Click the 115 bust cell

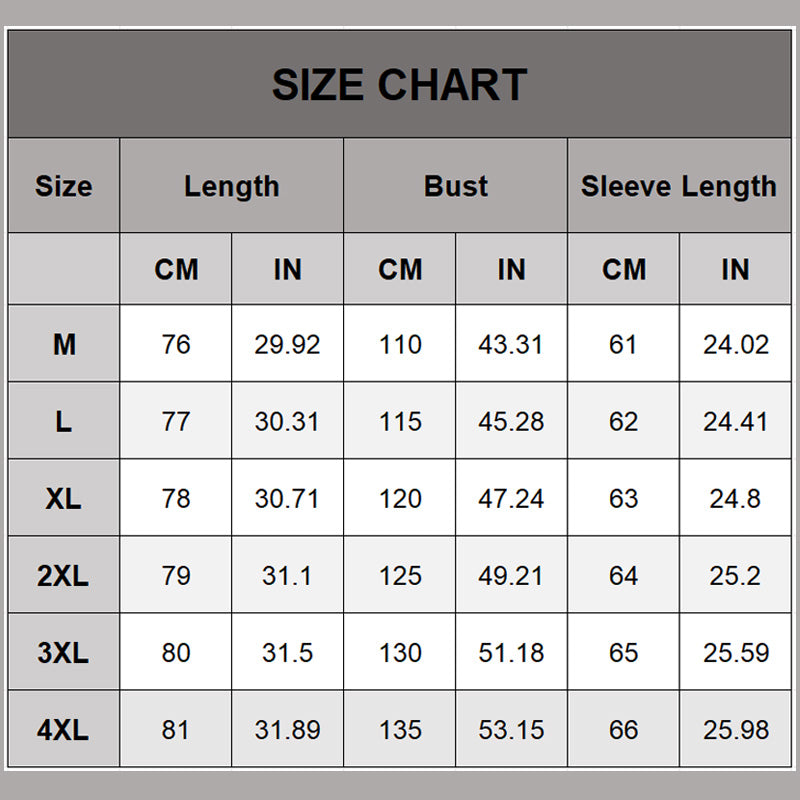pos(400,422)
